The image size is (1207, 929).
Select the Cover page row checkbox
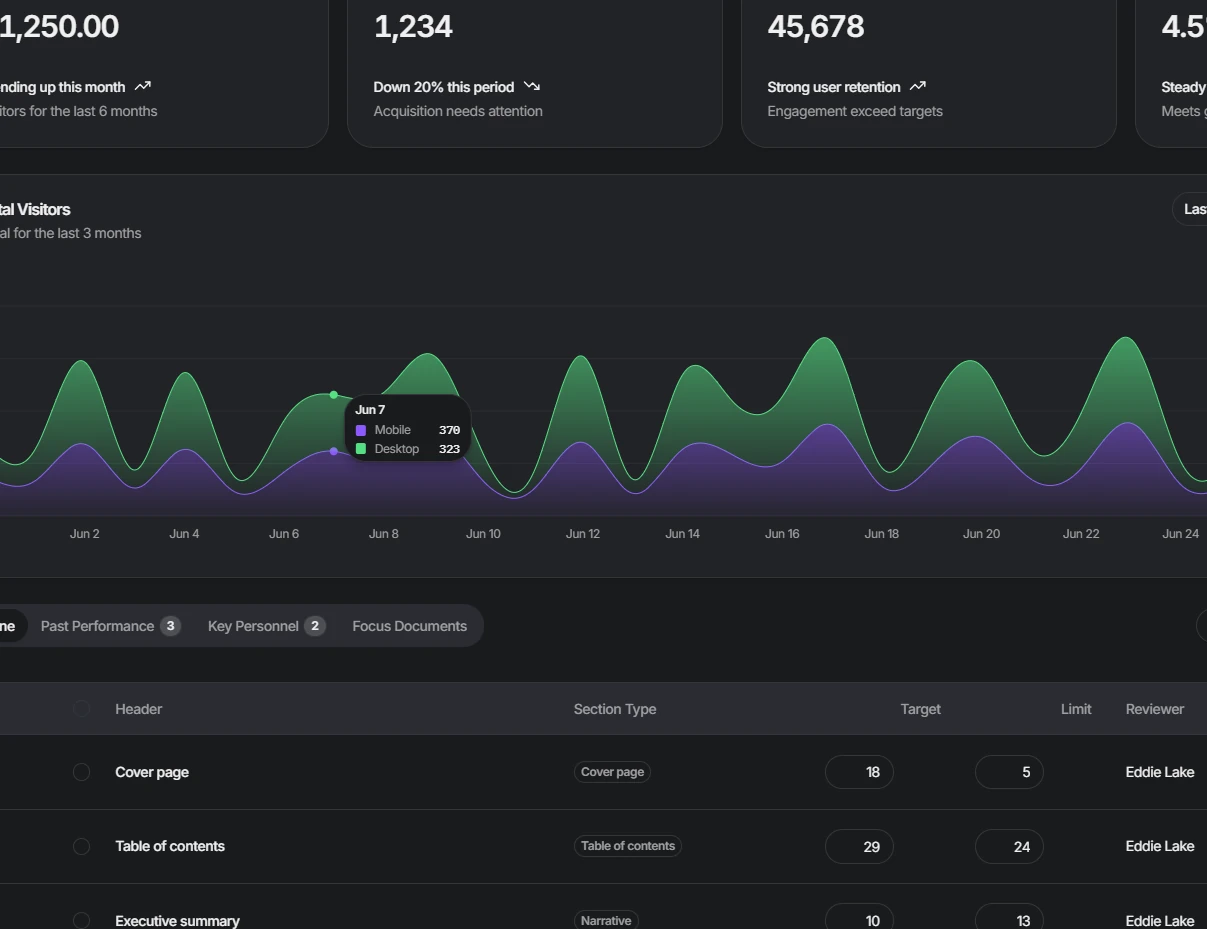pos(82,771)
